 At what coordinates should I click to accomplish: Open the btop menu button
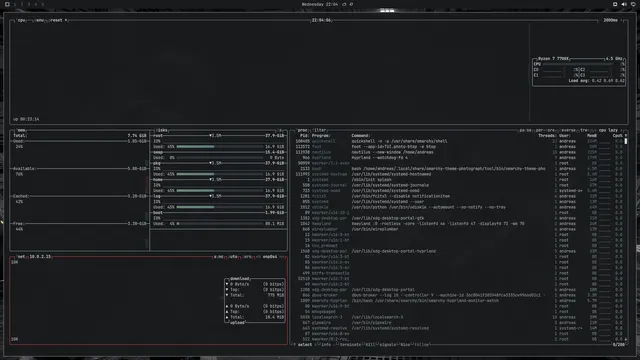pyautogui.click(x=40, y=20)
